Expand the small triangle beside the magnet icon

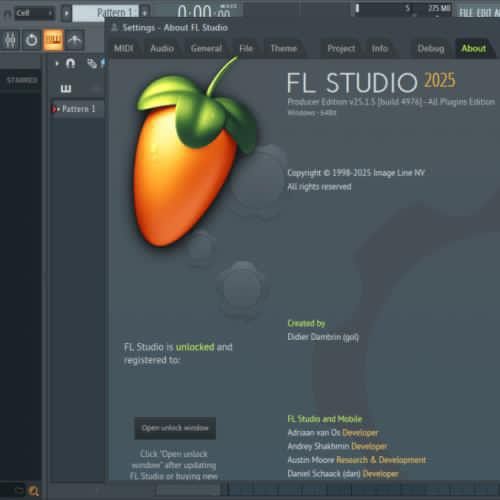(x=57, y=63)
